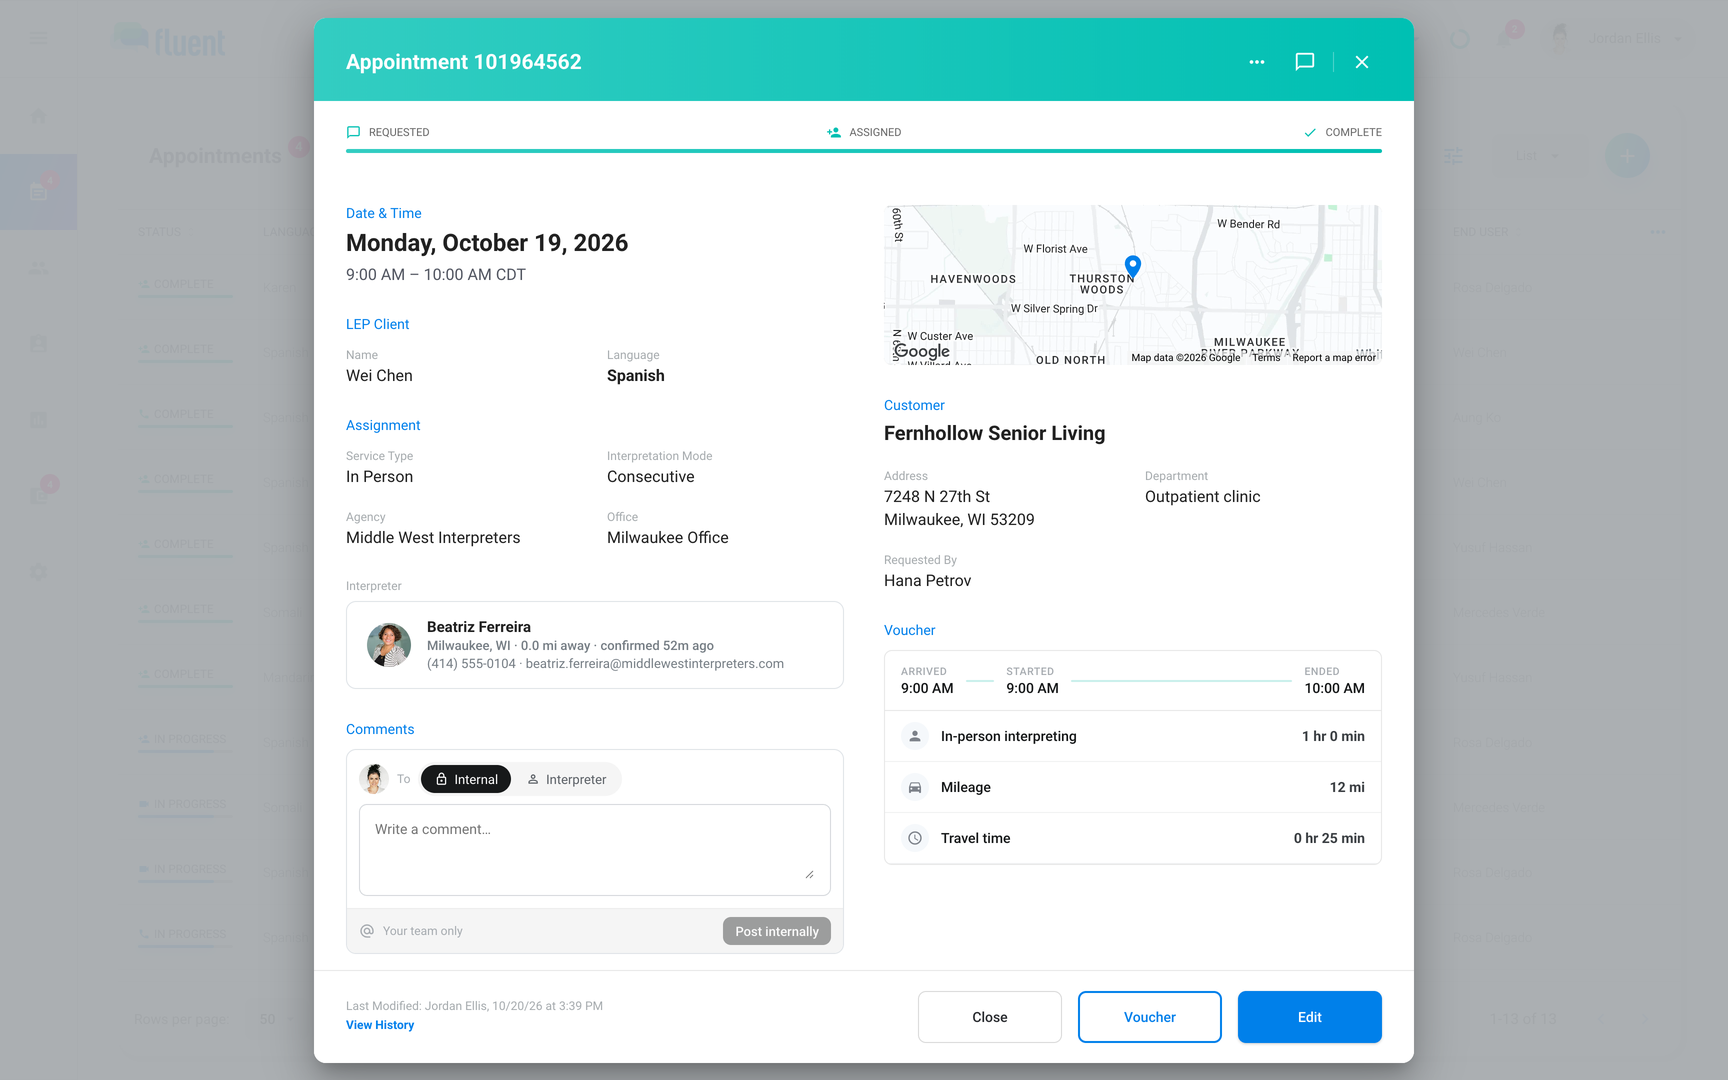Click the background add appointment plus button
The height and width of the screenshot is (1080, 1728).
(1627, 156)
